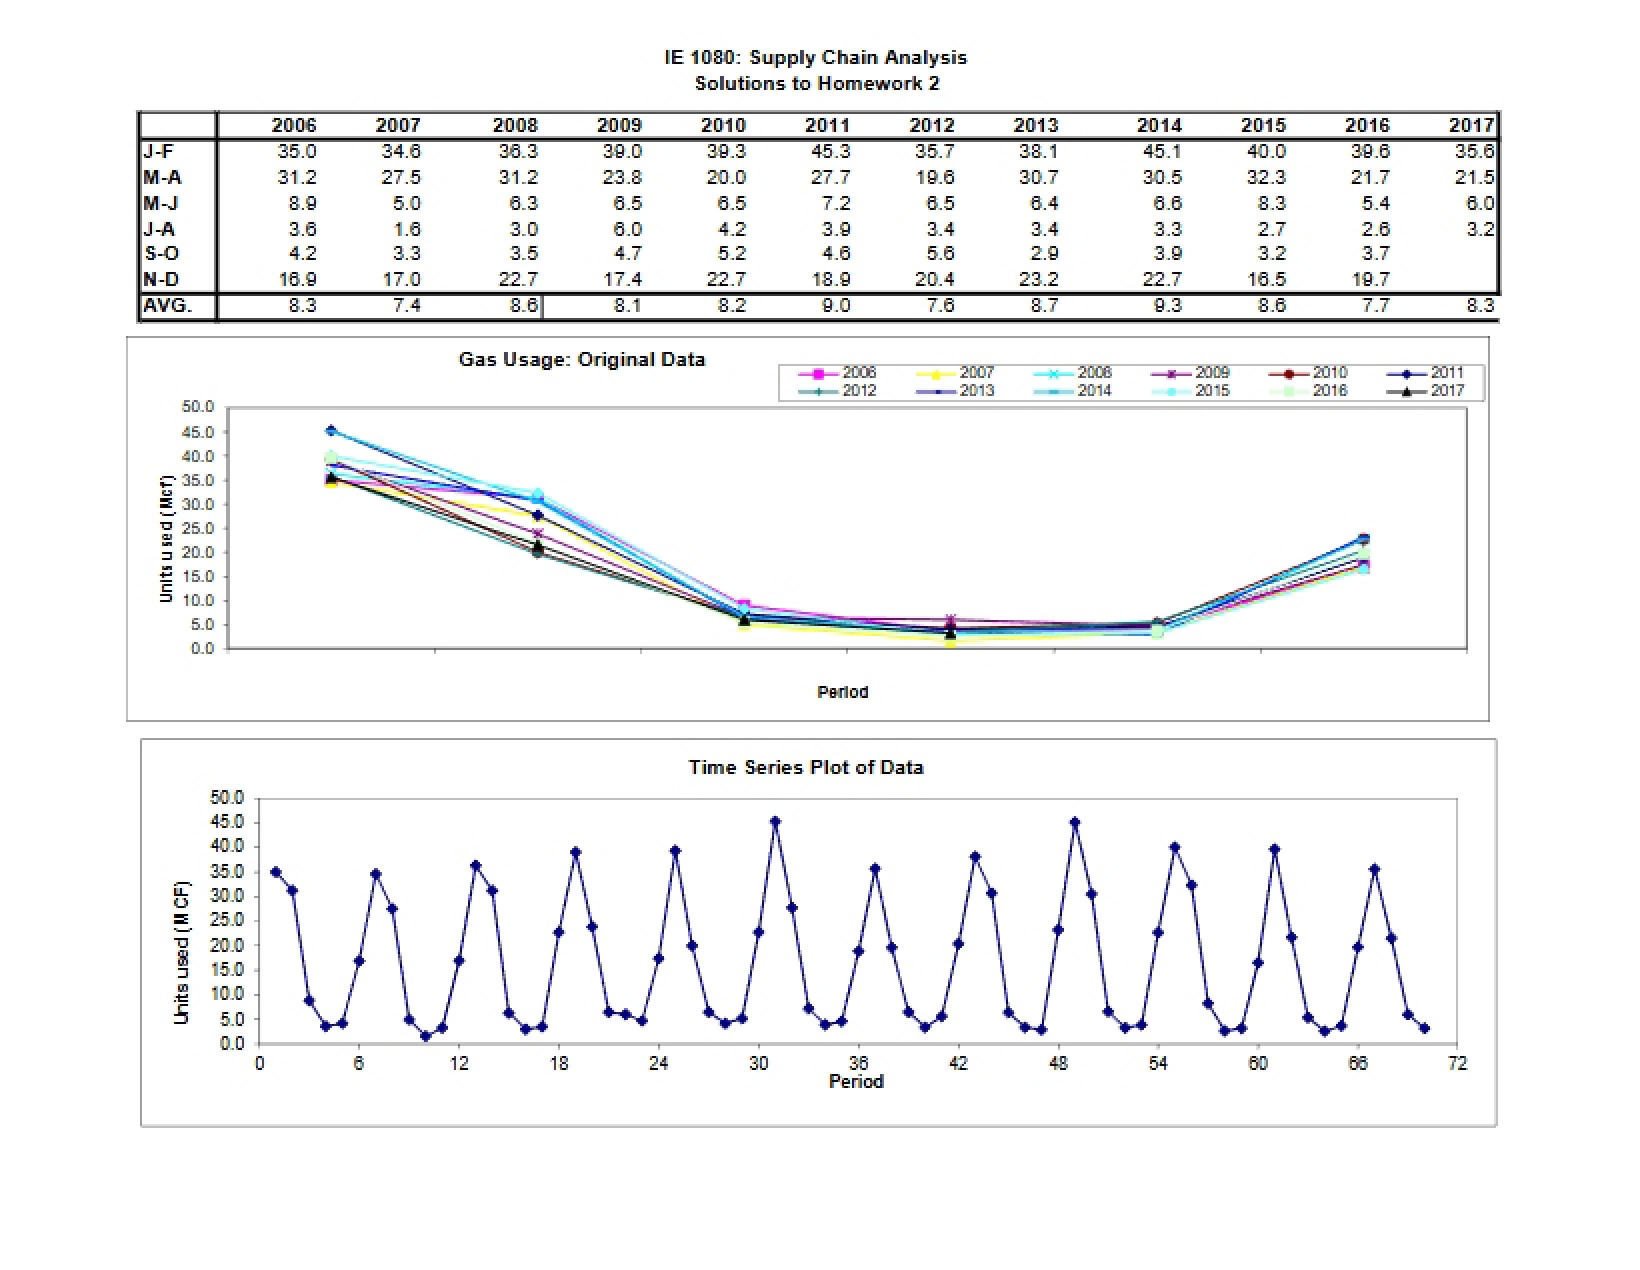Select the 2017 column header
This screenshot has height=1270, width=1640.
[x=1471, y=126]
